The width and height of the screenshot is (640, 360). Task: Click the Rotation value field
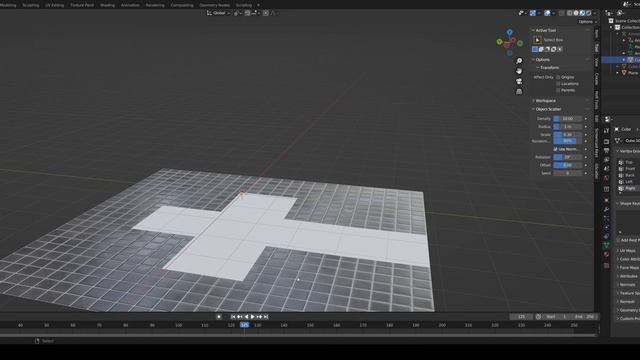point(567,157)
